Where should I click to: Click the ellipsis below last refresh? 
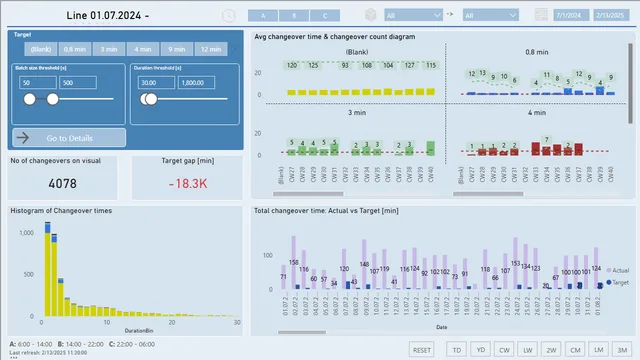(13, 358)
